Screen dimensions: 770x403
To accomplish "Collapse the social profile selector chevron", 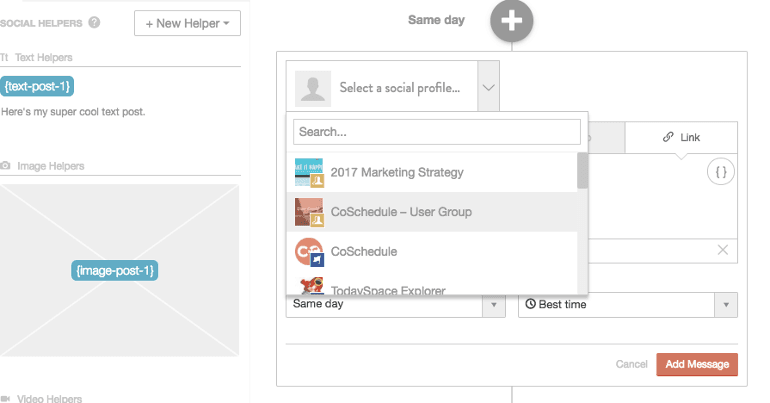I will click(x=488, y=88).
